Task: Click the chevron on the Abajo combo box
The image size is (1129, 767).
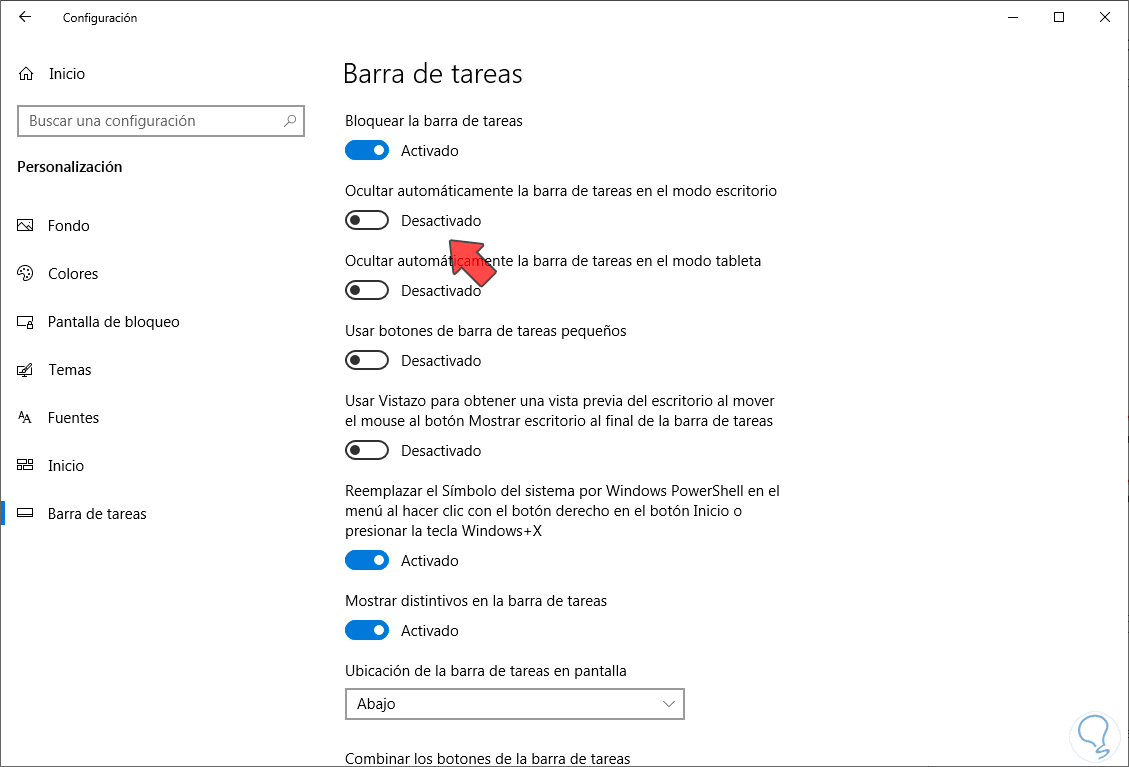Action: click(x=669, y=704)
